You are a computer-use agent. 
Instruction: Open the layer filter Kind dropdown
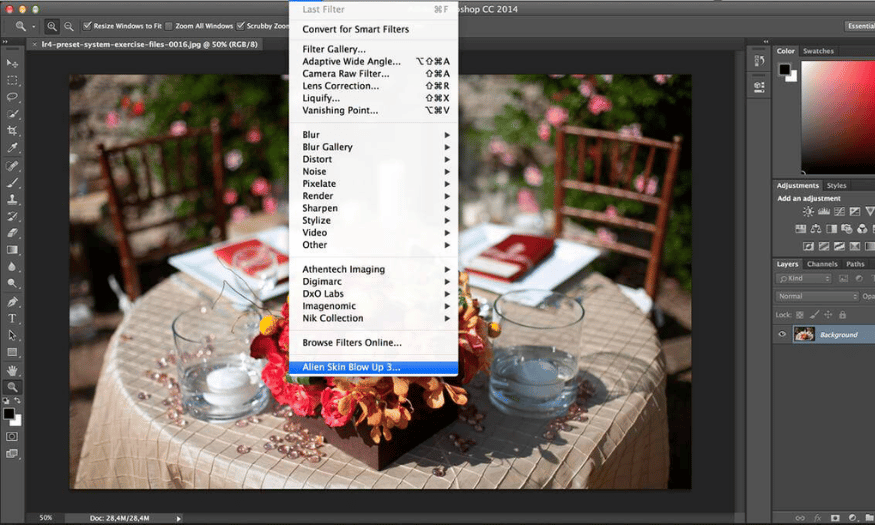coord(804,278)
